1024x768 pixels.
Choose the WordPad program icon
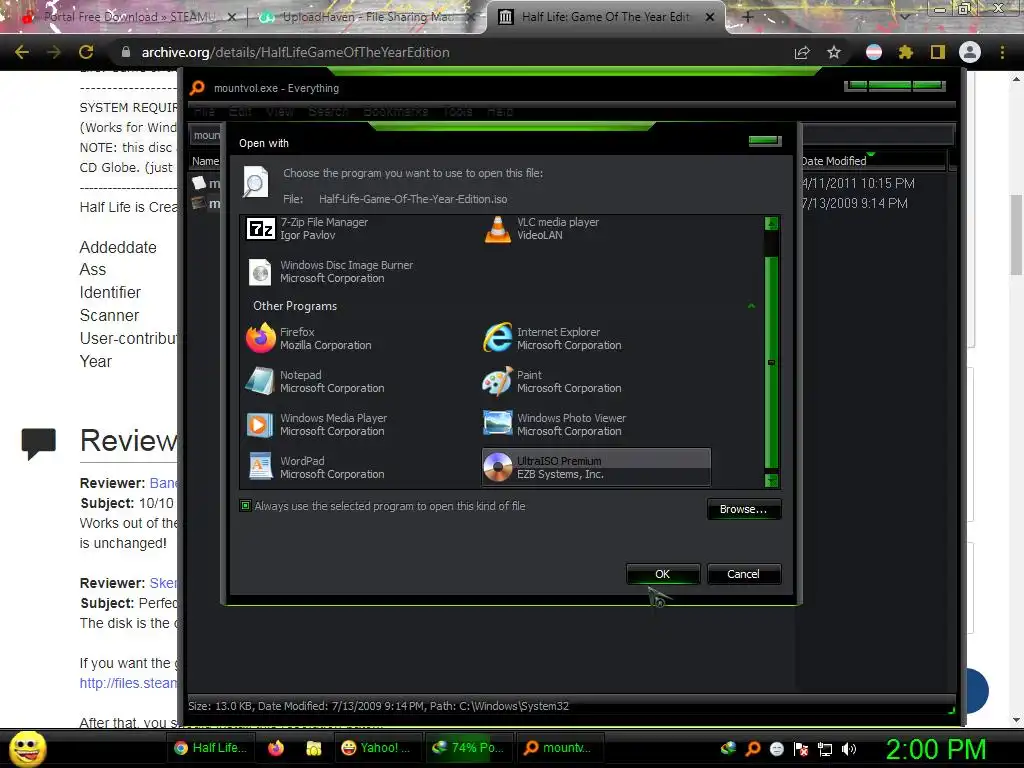(x=260, y=467)
